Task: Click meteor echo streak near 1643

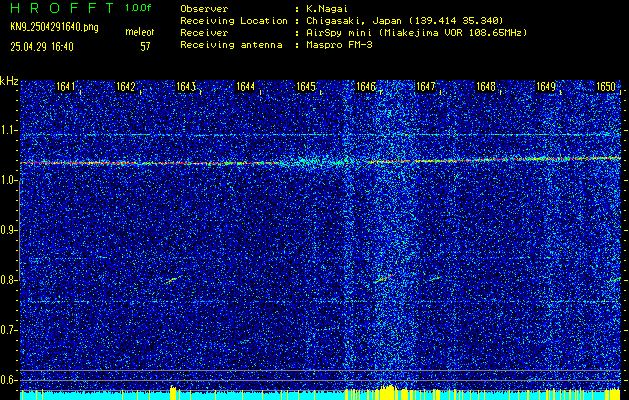Action: [x=174, y=279]
